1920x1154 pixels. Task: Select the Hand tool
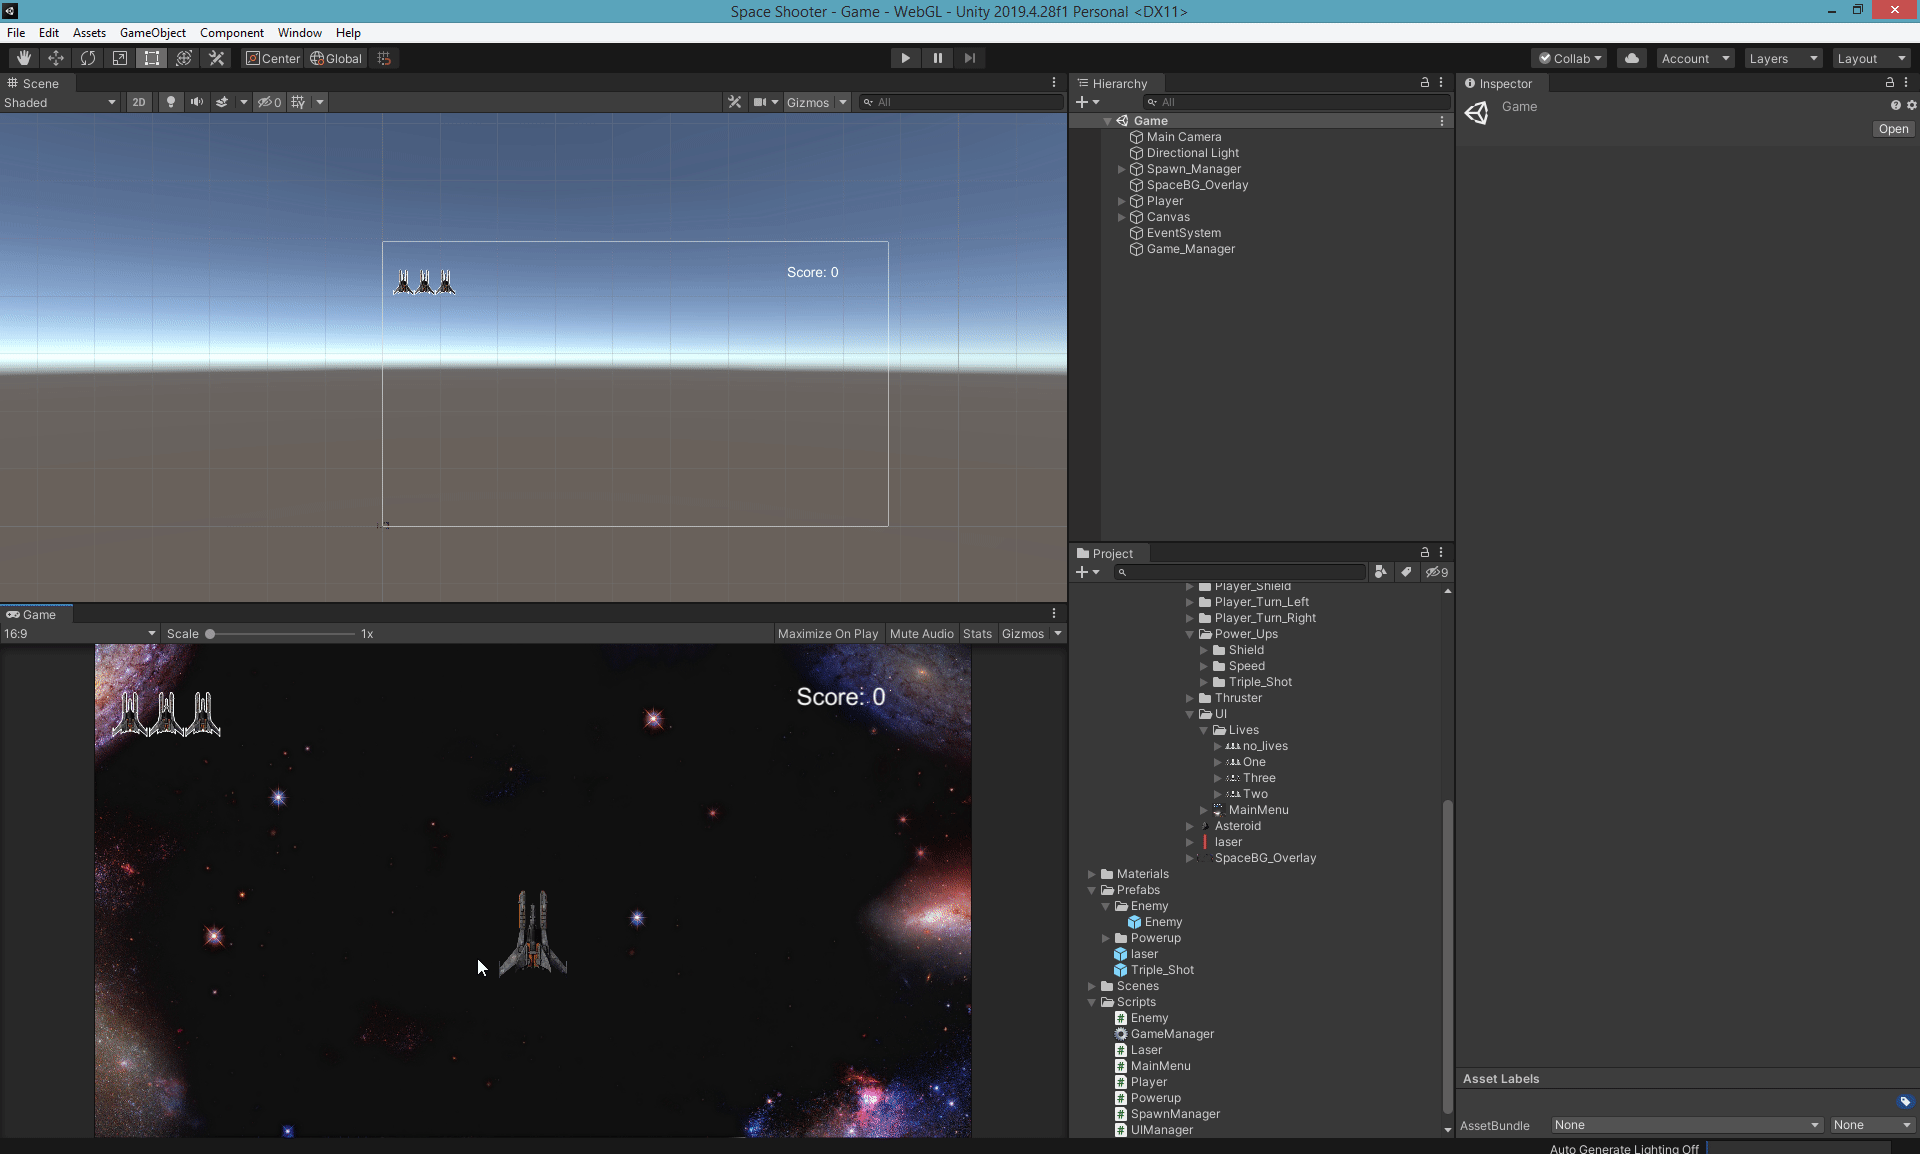[24, 58]
